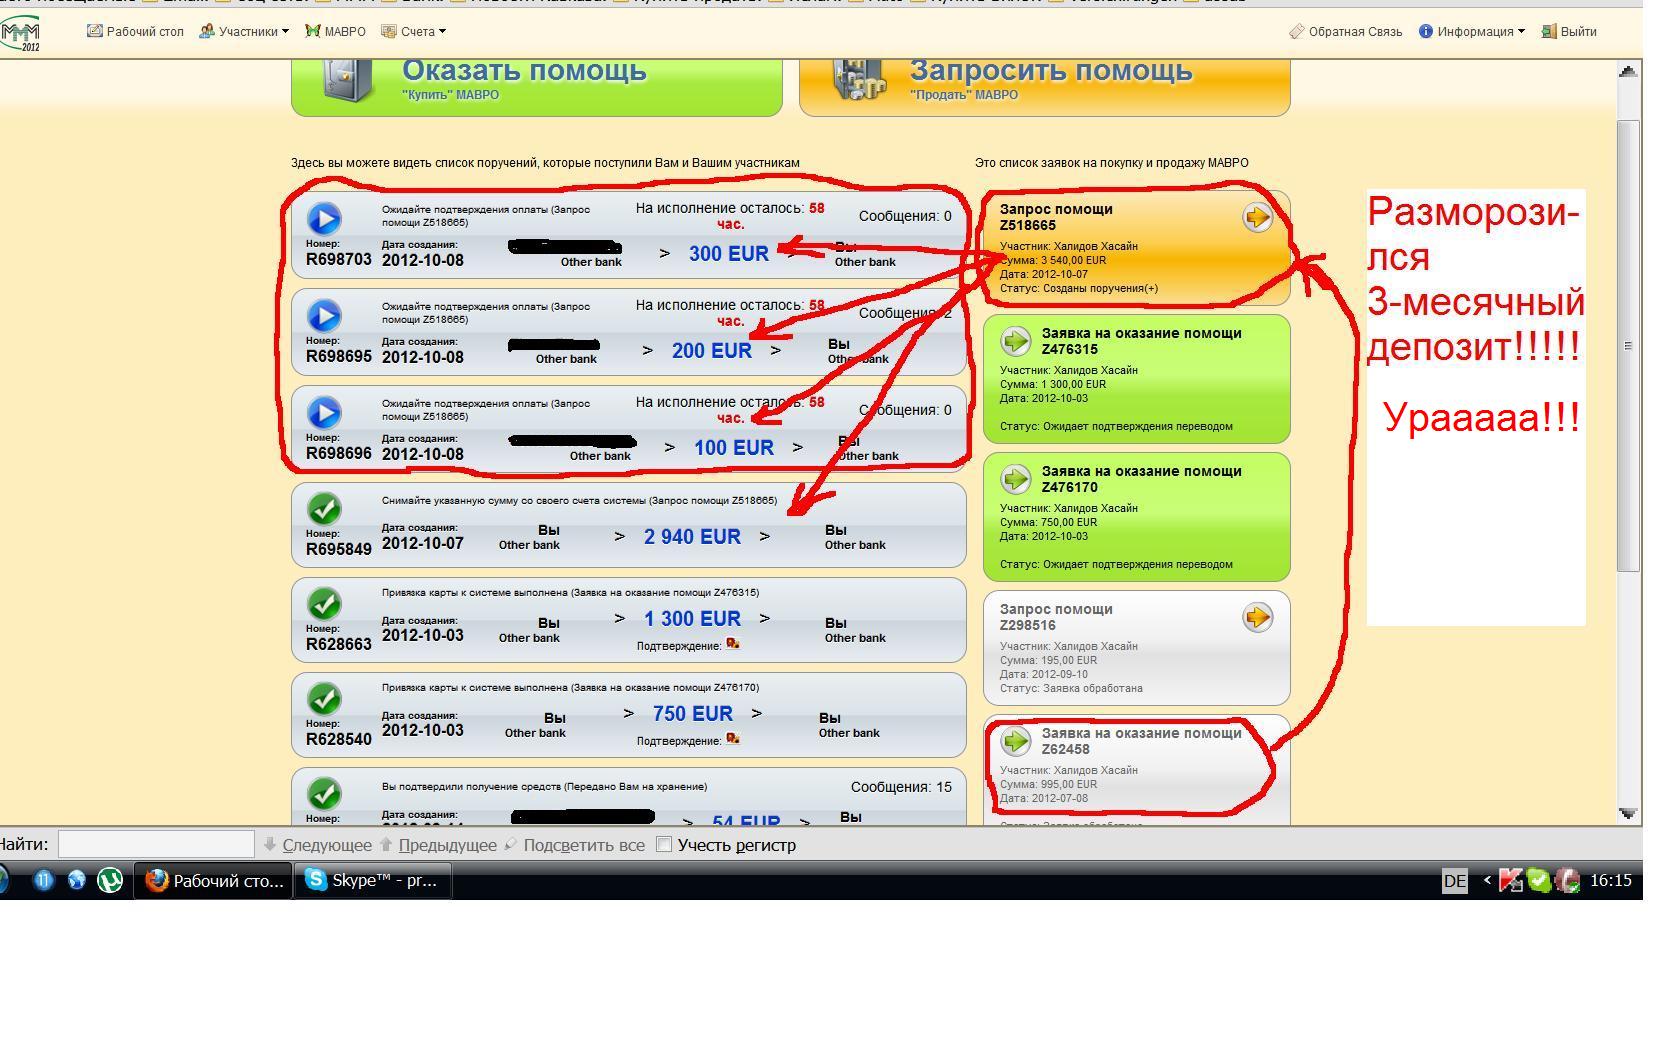Open Обратная Связь link

1346,31
